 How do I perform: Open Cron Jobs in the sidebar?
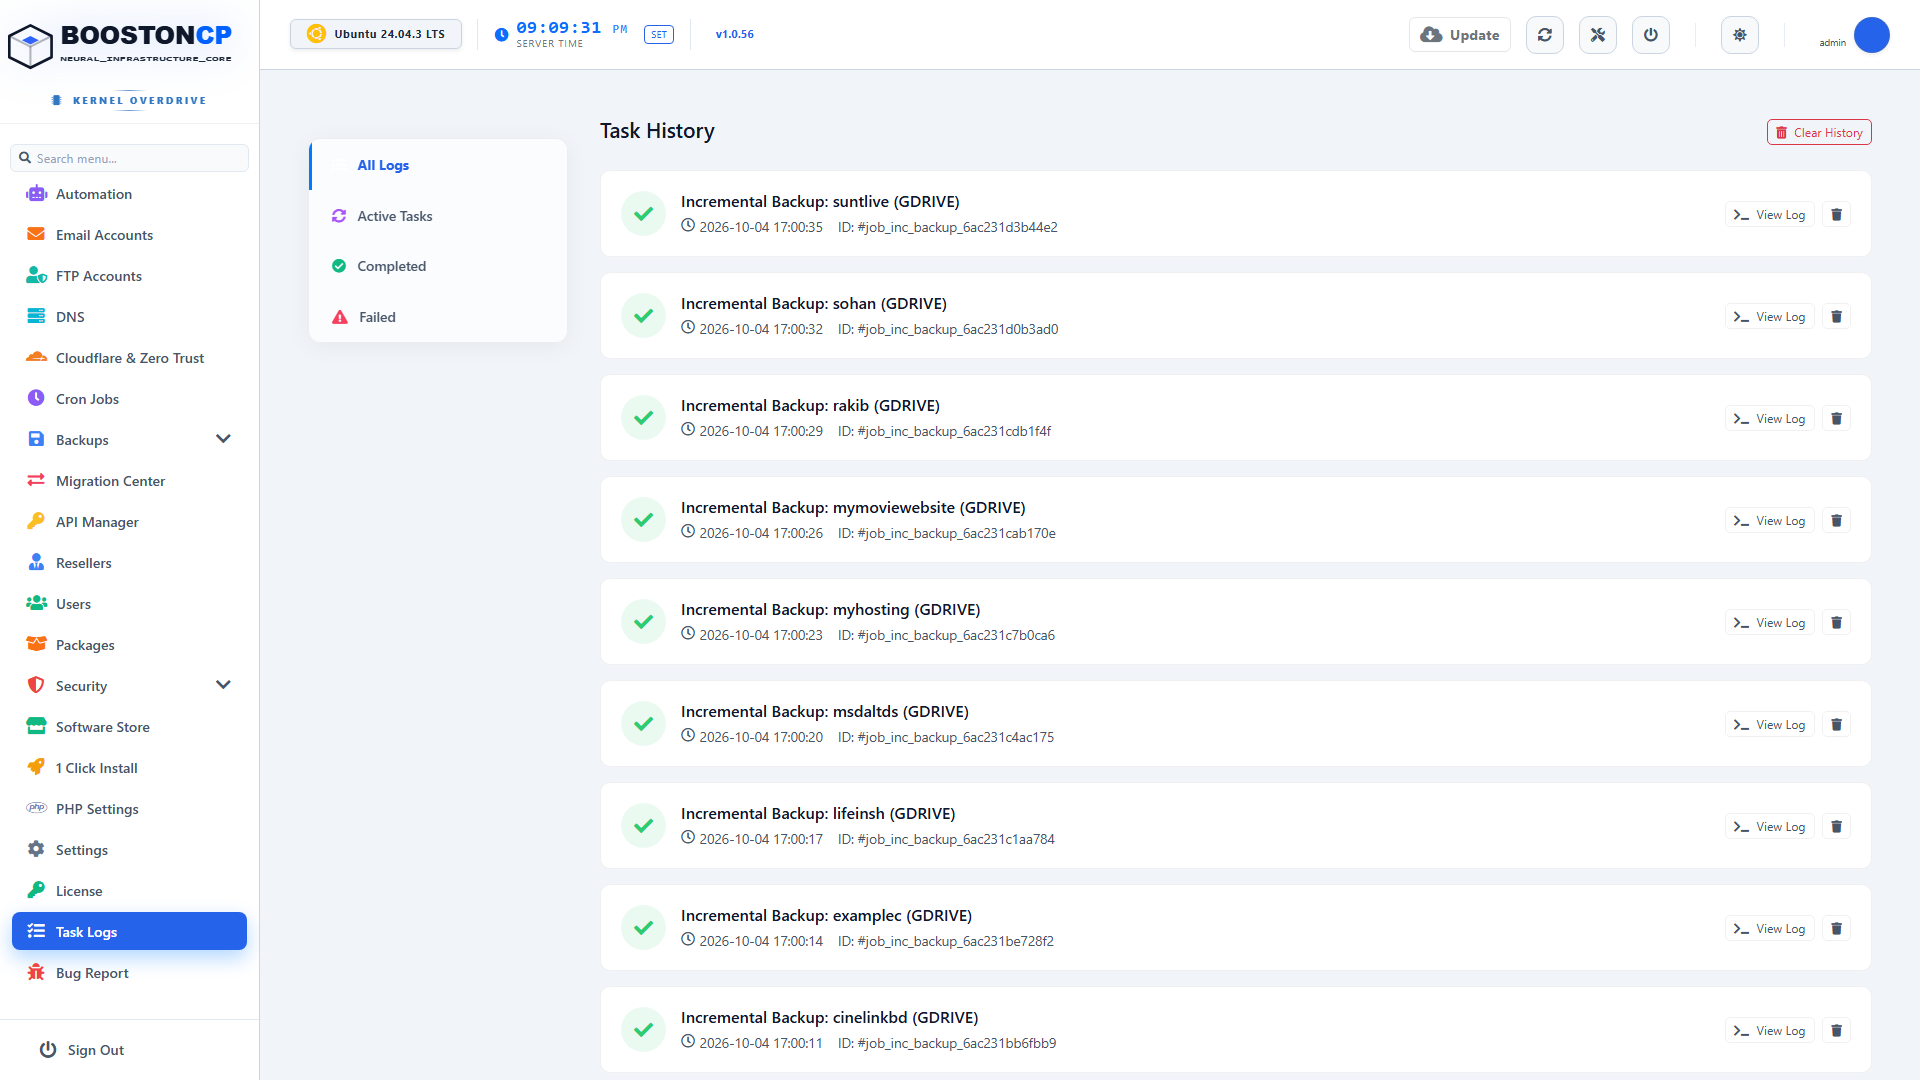pyautogui.click(x=130, y=399)
